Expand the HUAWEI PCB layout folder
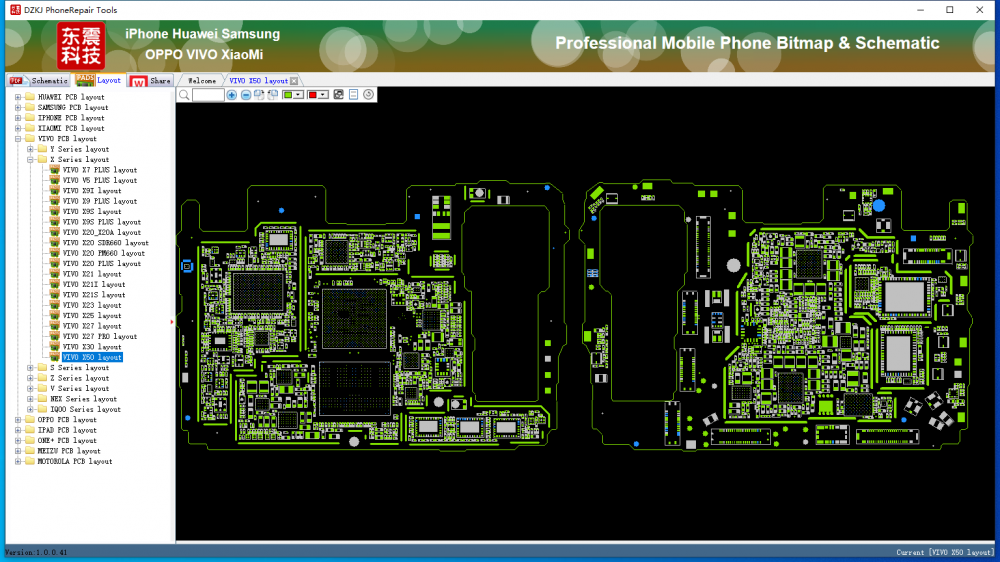 pos(17,97)
